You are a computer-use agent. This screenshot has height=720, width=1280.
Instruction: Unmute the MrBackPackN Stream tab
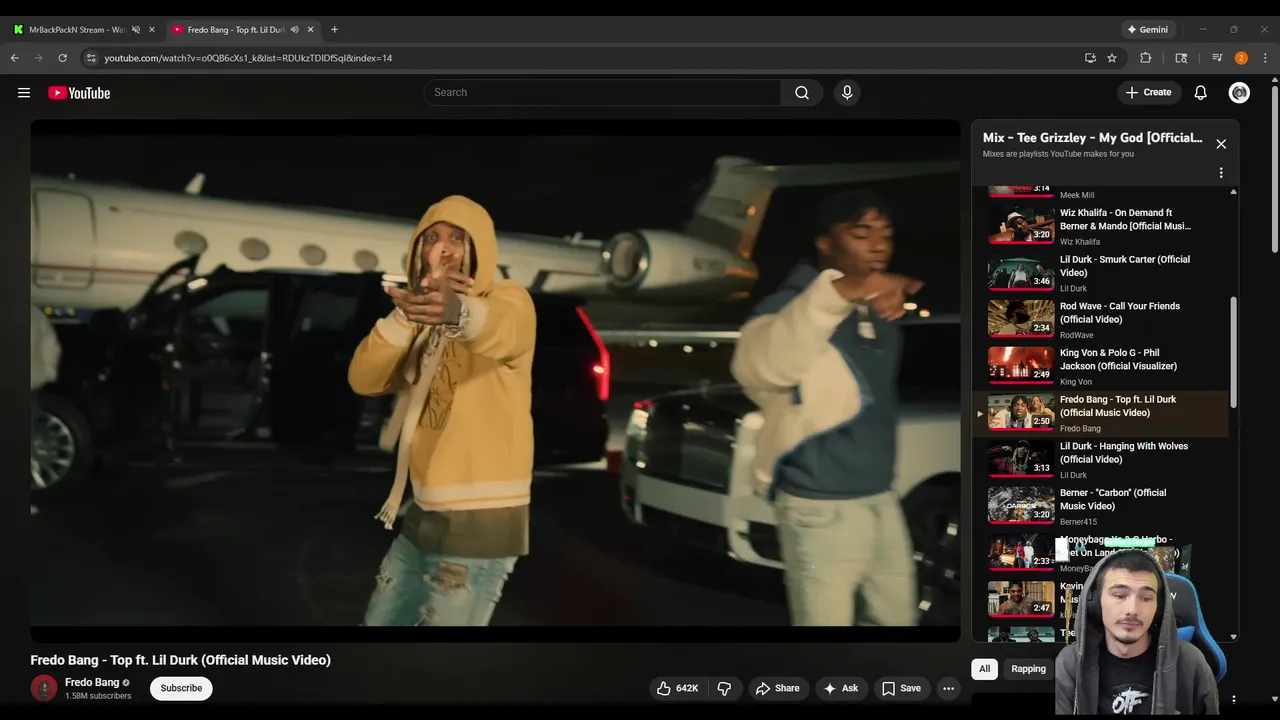point(136,29)
